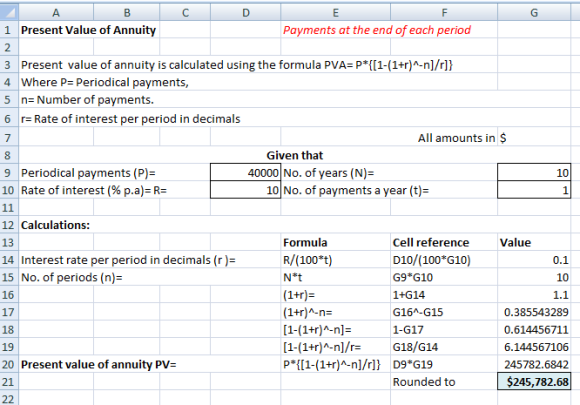Screen dimensions: 580x405
Task: Click the Present Value of Annuity title
Action: coord(88,30)
